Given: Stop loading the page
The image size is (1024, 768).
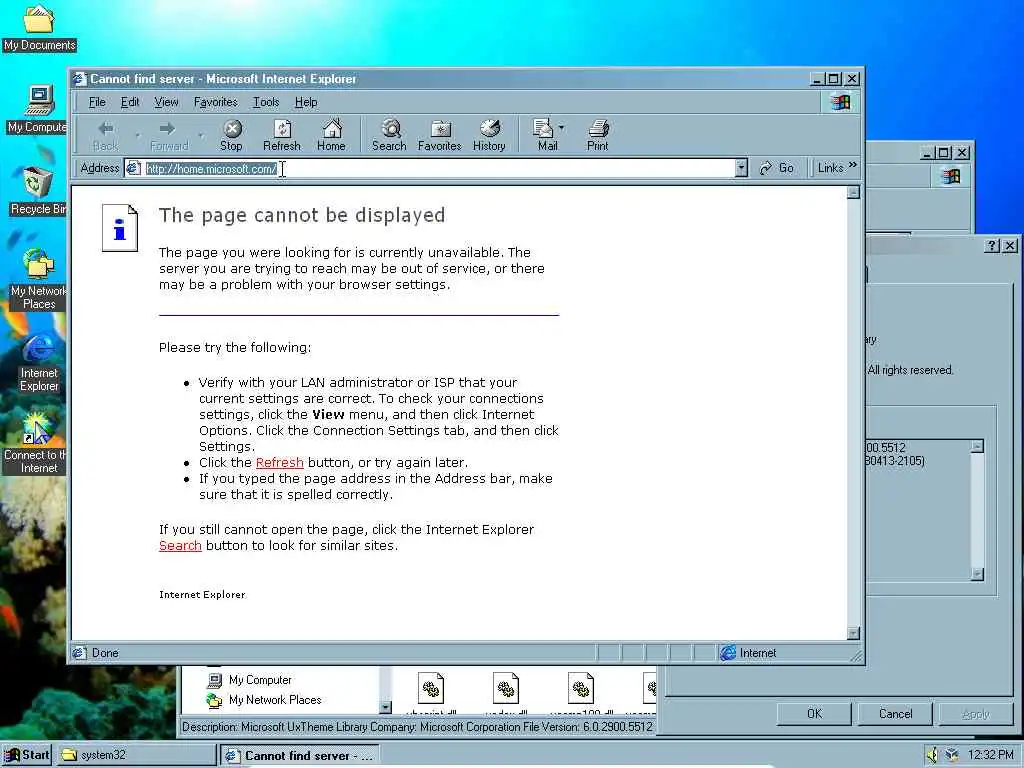Looking at the screenshot, I should [x=231, y=135].
